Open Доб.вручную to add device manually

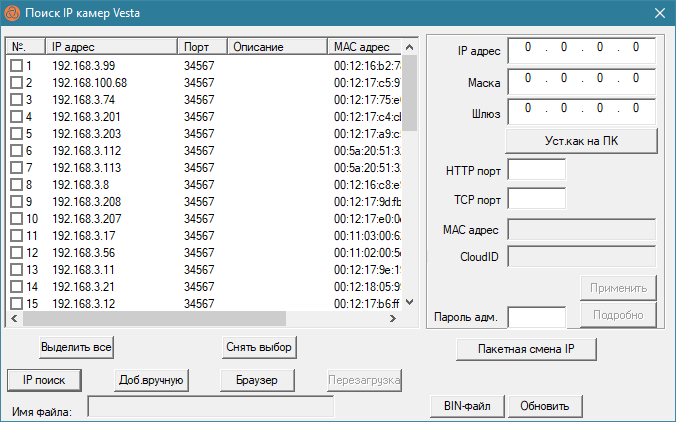tap(151, 380)
